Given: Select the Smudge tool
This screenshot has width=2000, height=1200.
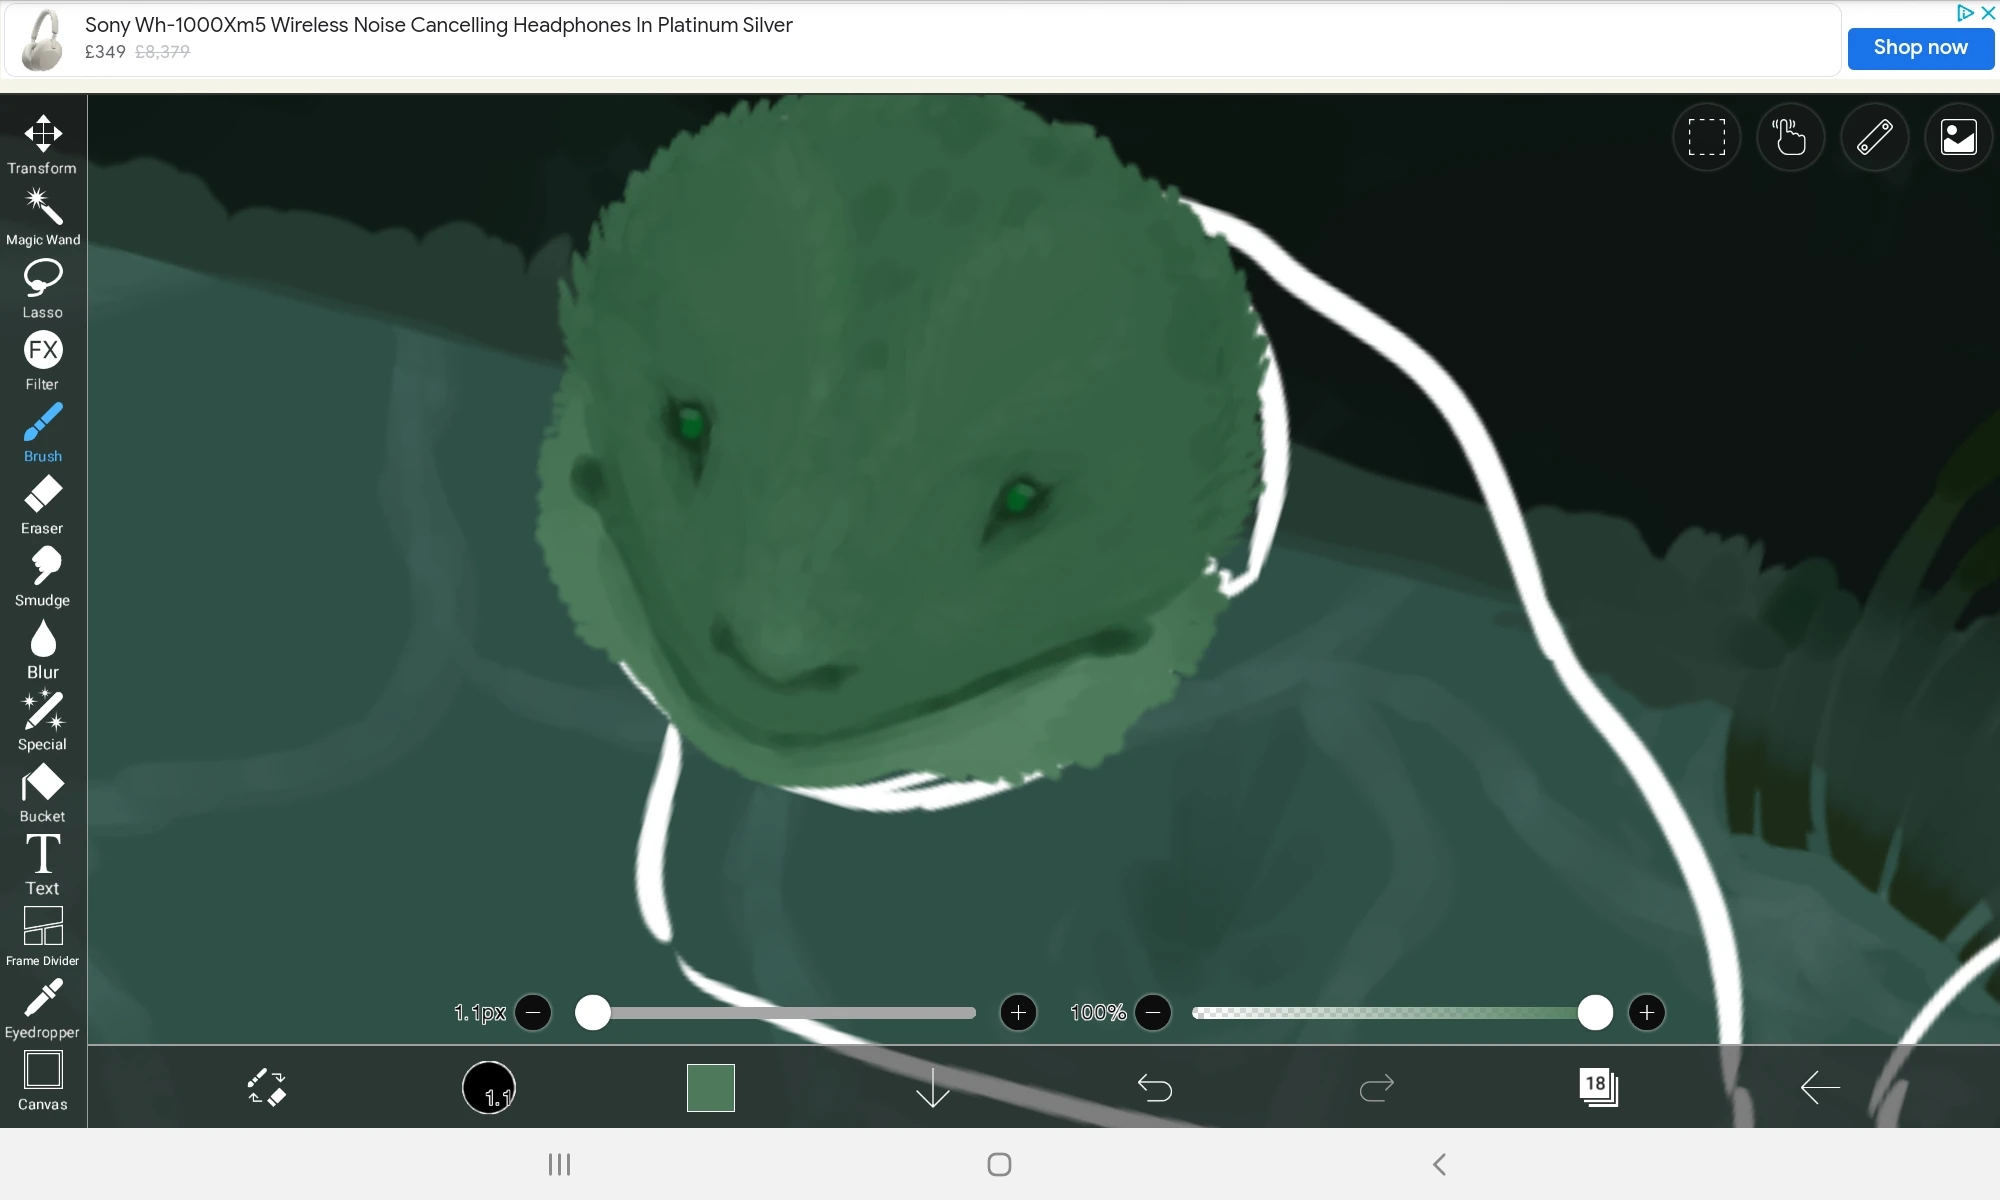Looking at the screenshot, I should [x=42, y=572].
